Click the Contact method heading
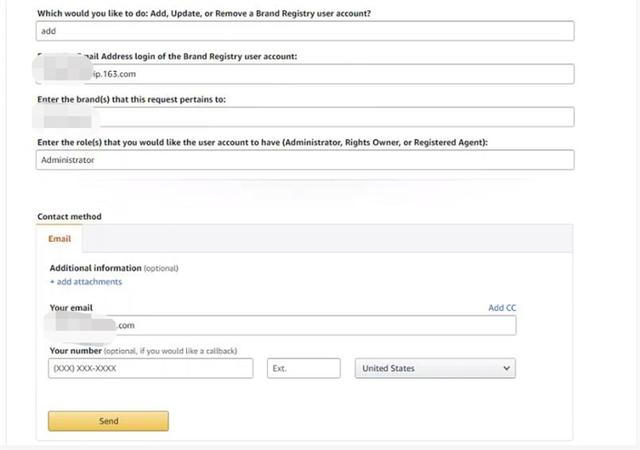This screenshot has width=640, height=450. pos(69,216)
